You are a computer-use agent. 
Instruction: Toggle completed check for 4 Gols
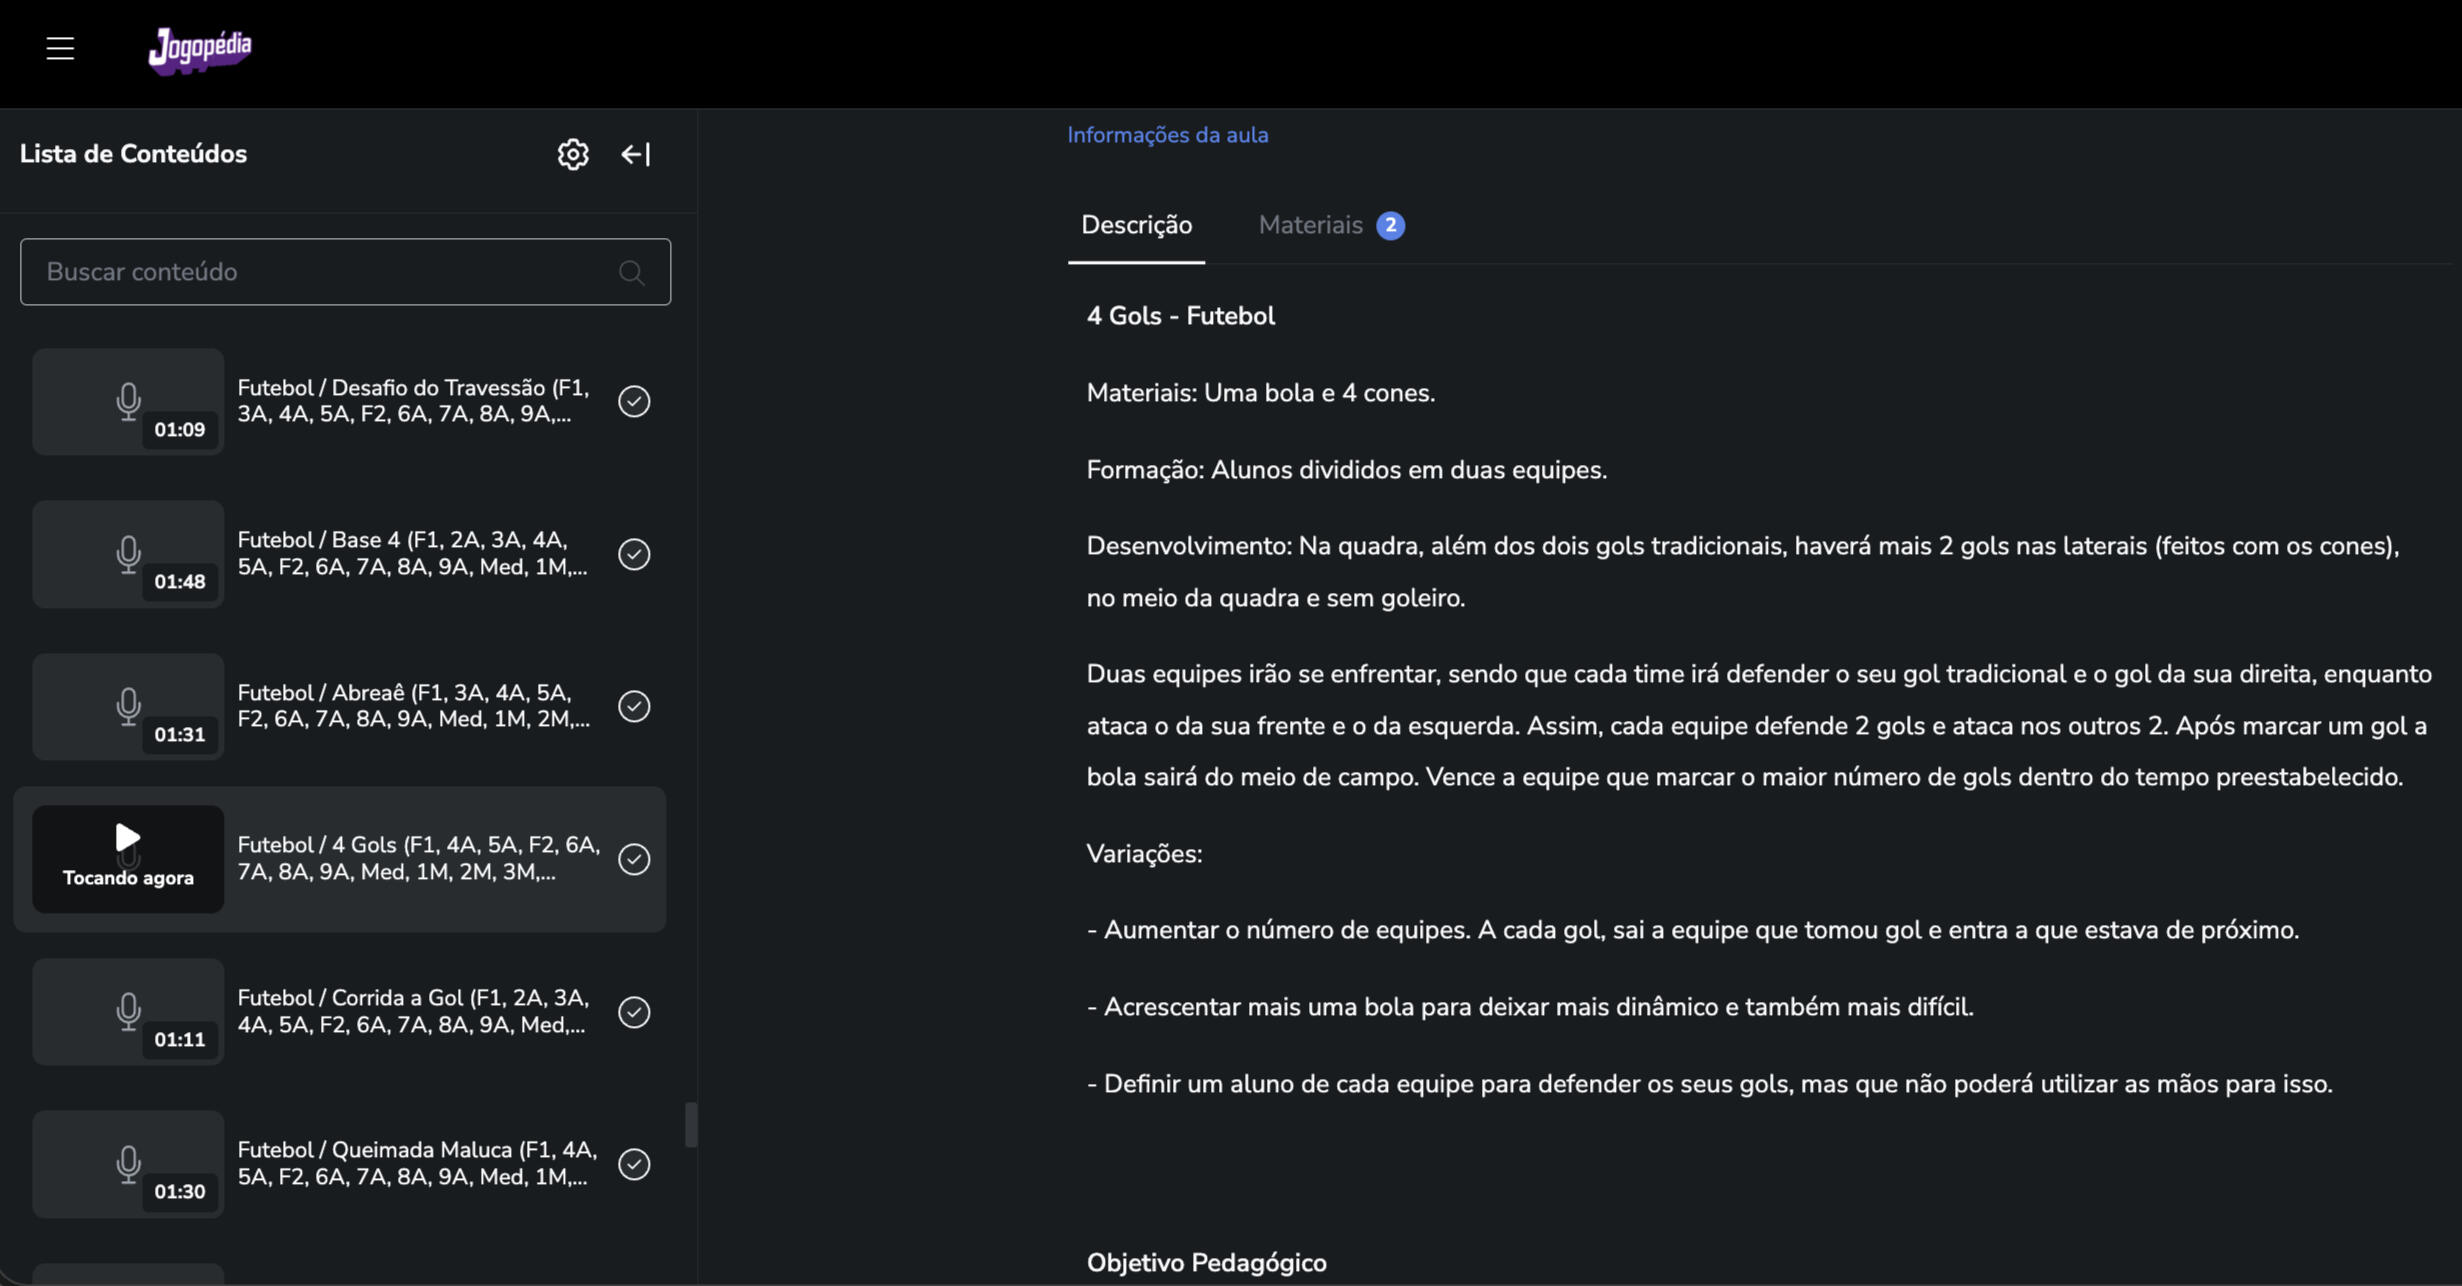[x=634, y=859]
